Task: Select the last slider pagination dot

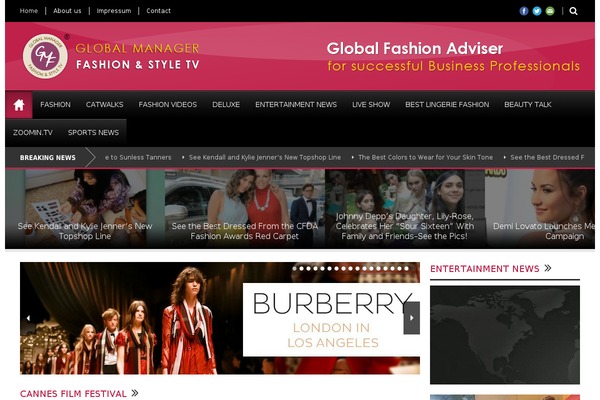Action: [x=407, y=268]
